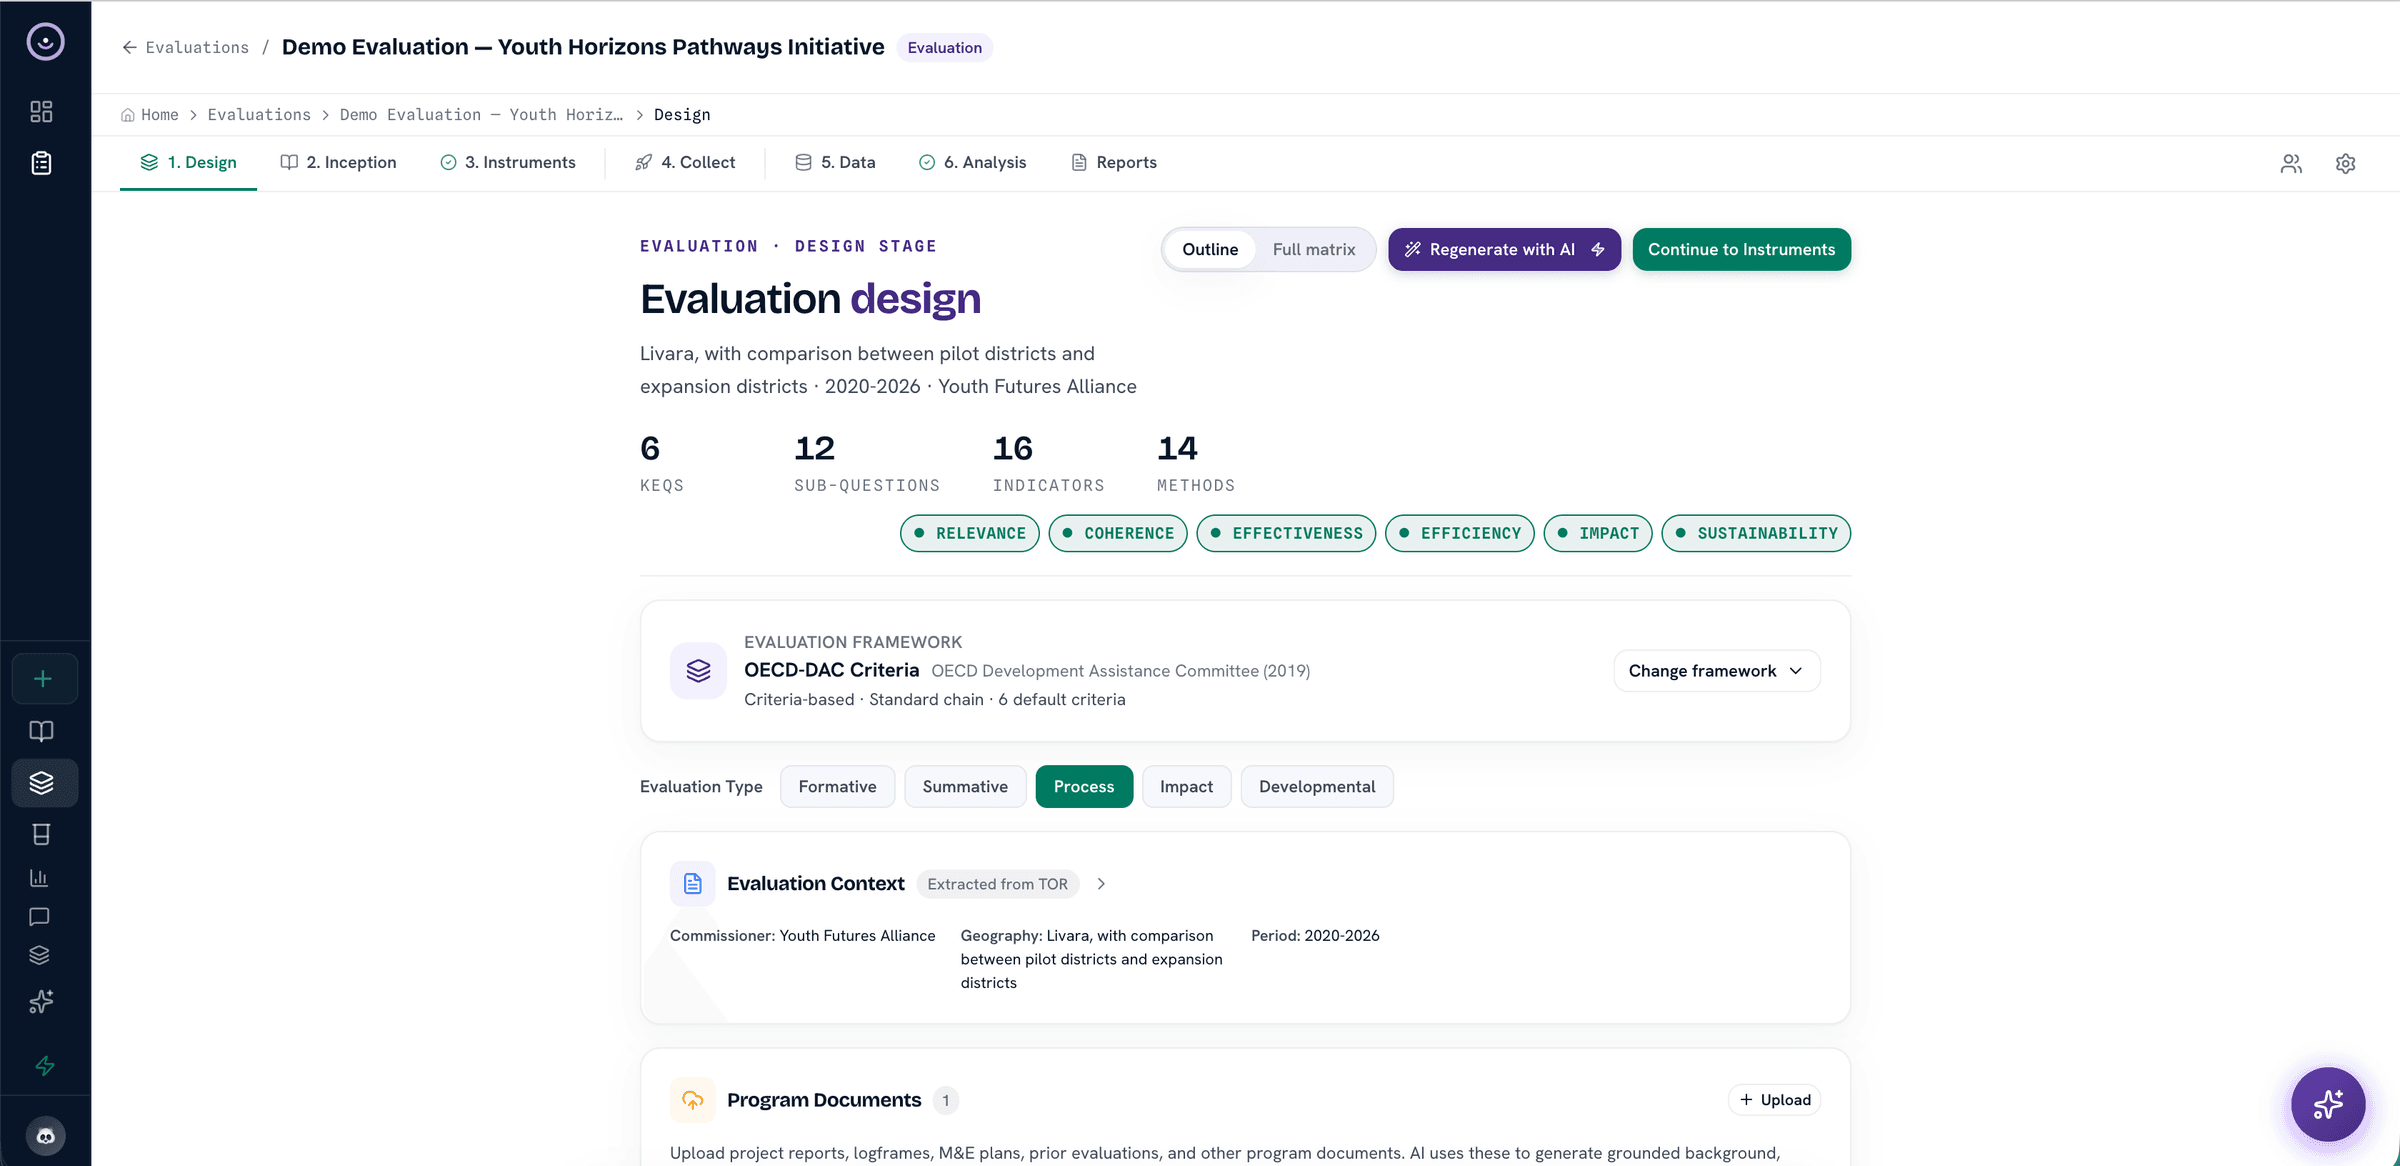The image size is (2400, 1166).
Task: Click the sparkles AI icon in sidebar
Action: click(x=41, y=1001)
